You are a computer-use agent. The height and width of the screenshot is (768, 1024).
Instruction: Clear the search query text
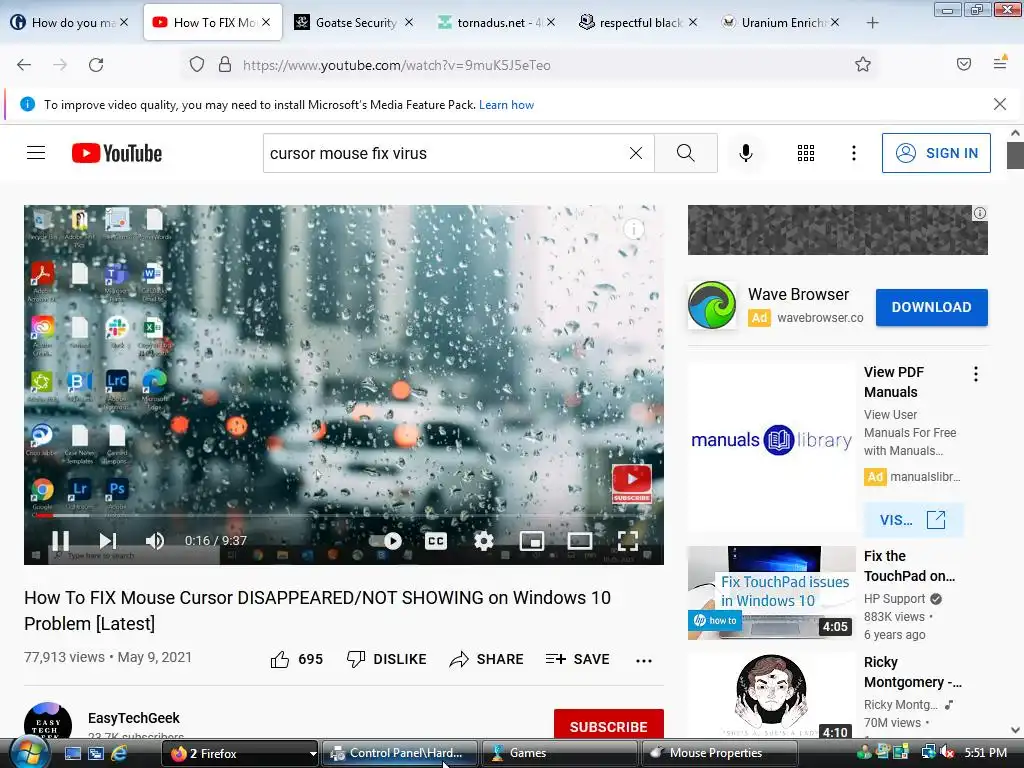pyautogui.click(x=635, y=153)
